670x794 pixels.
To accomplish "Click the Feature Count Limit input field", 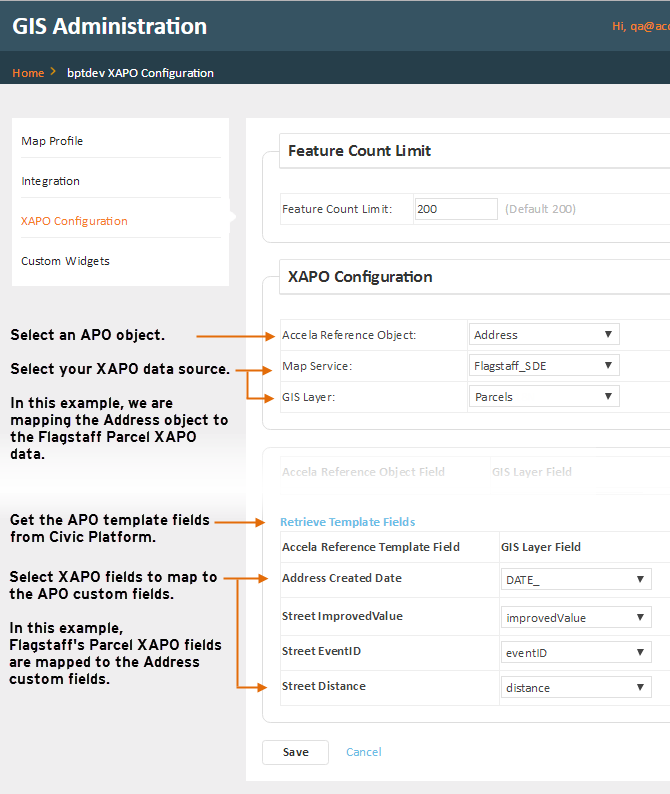I will [x=456, y=209].
